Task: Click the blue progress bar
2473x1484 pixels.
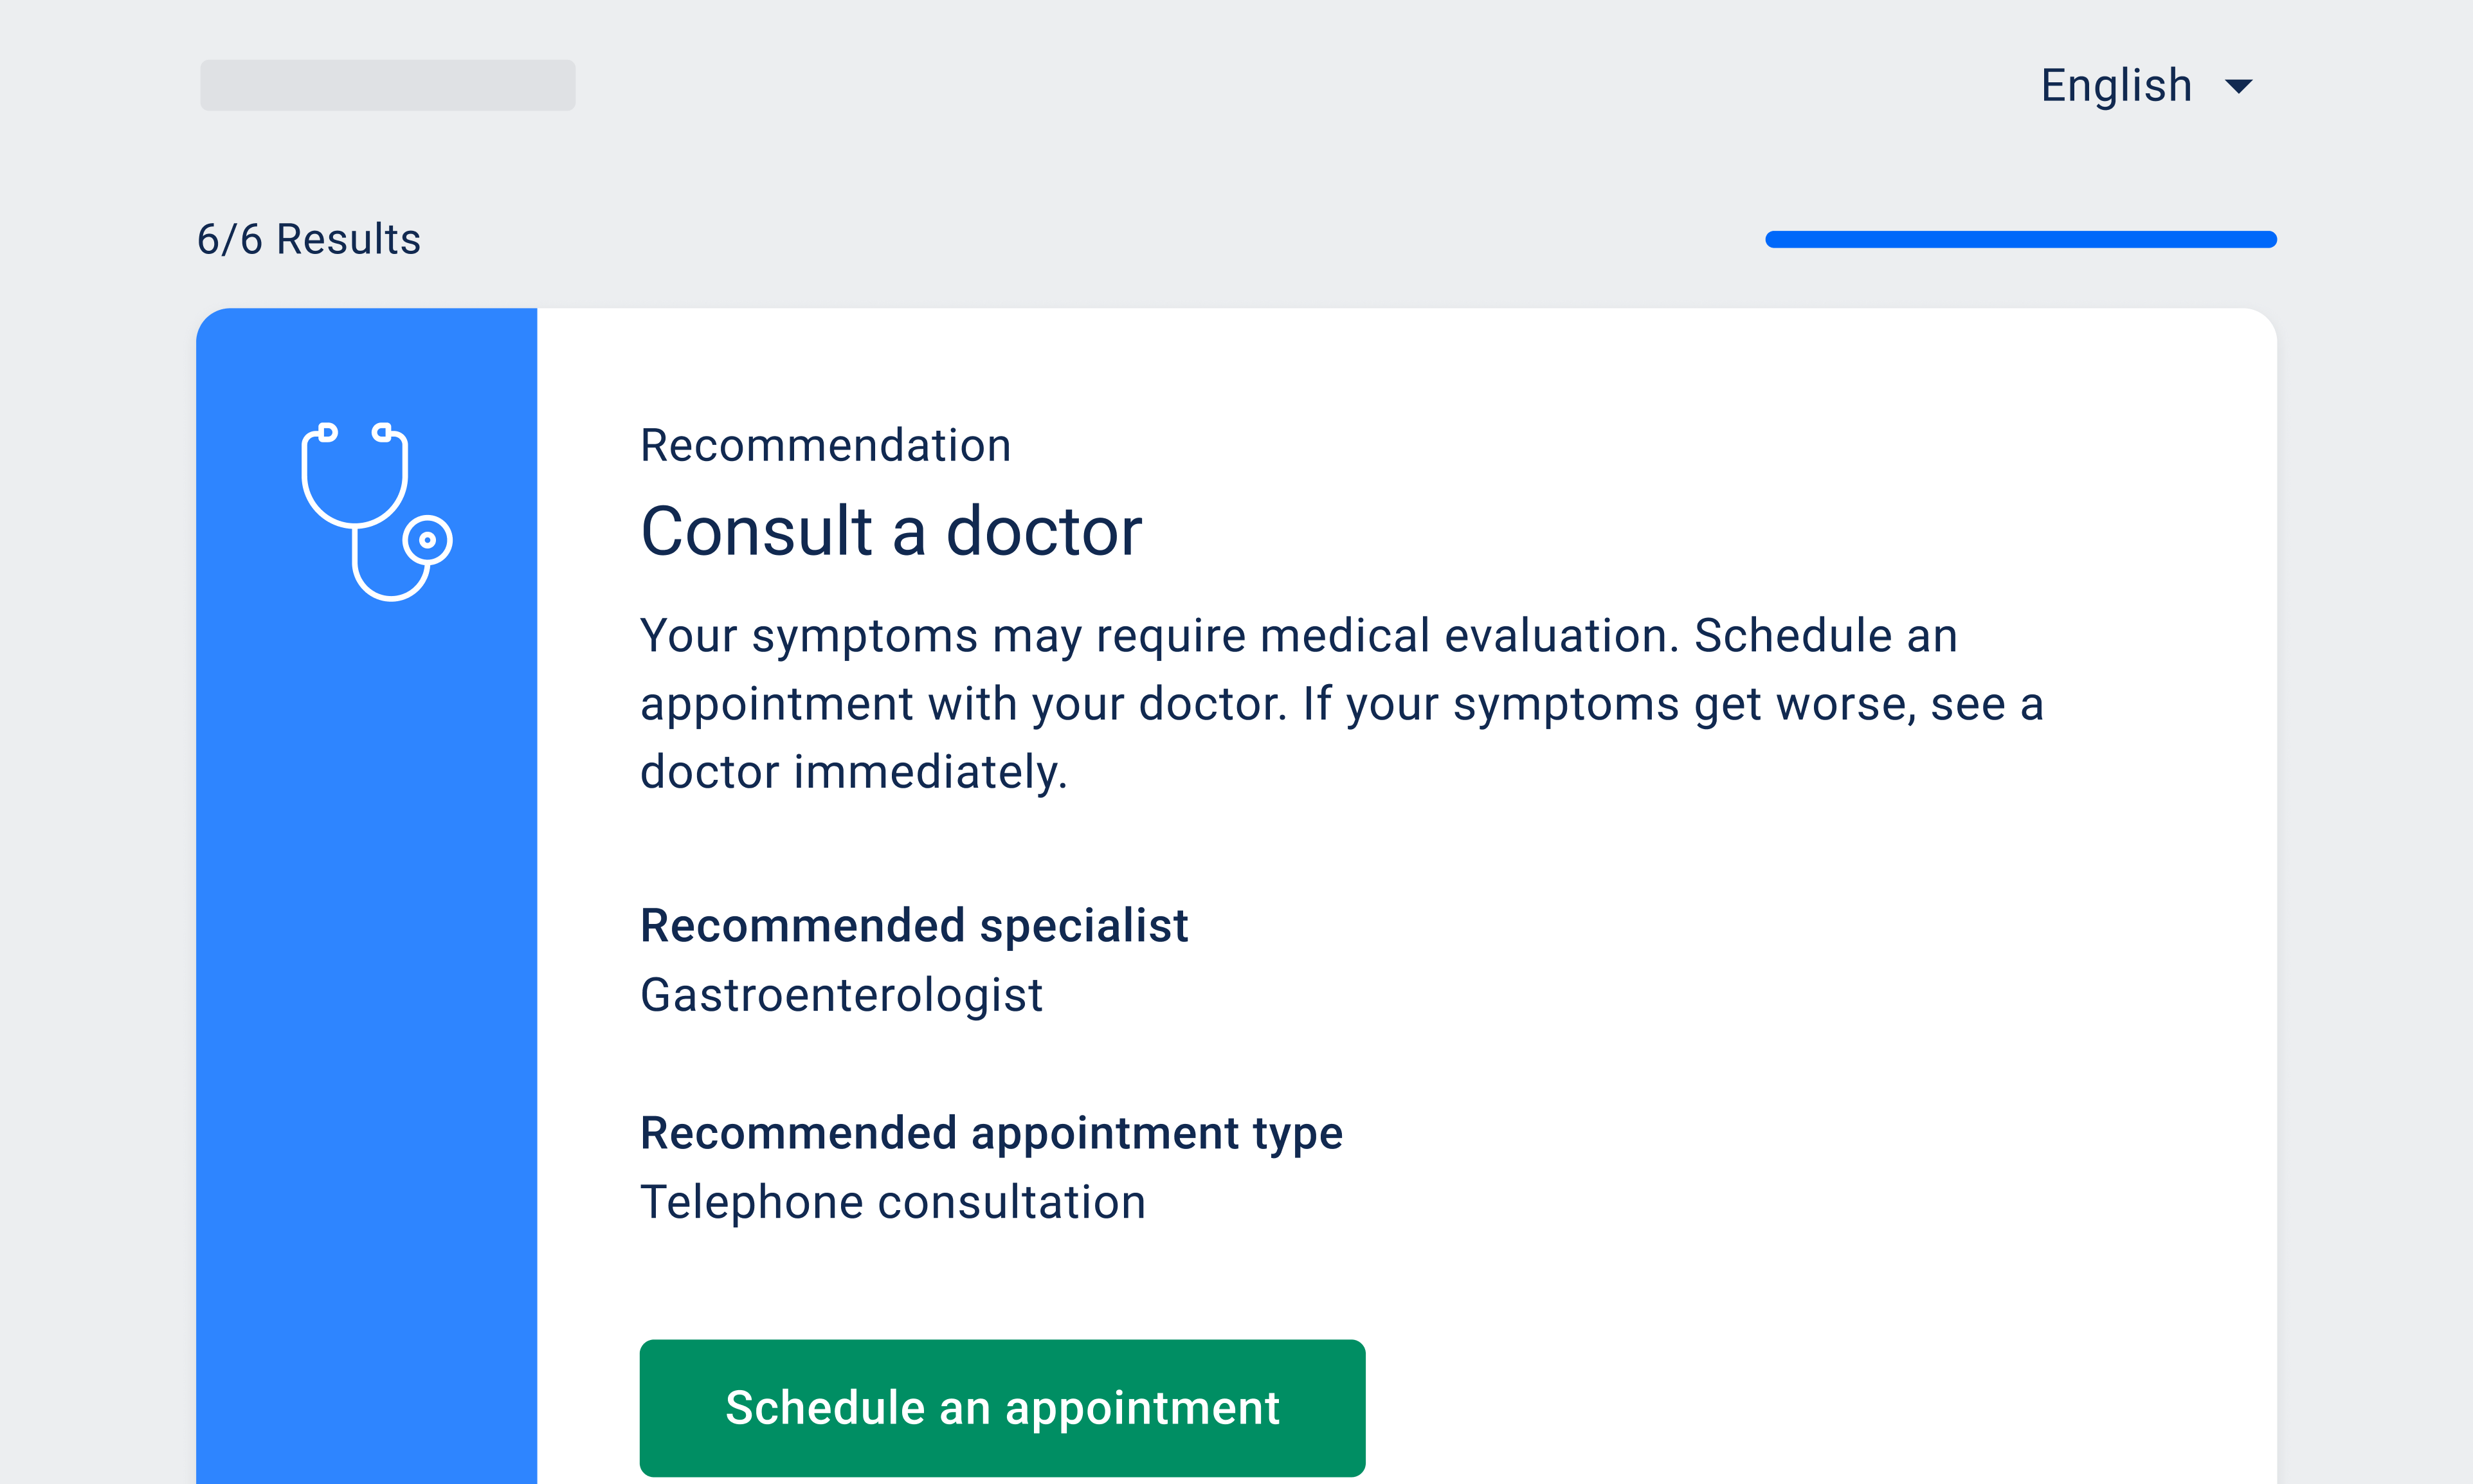Action: coord(2020,239)
